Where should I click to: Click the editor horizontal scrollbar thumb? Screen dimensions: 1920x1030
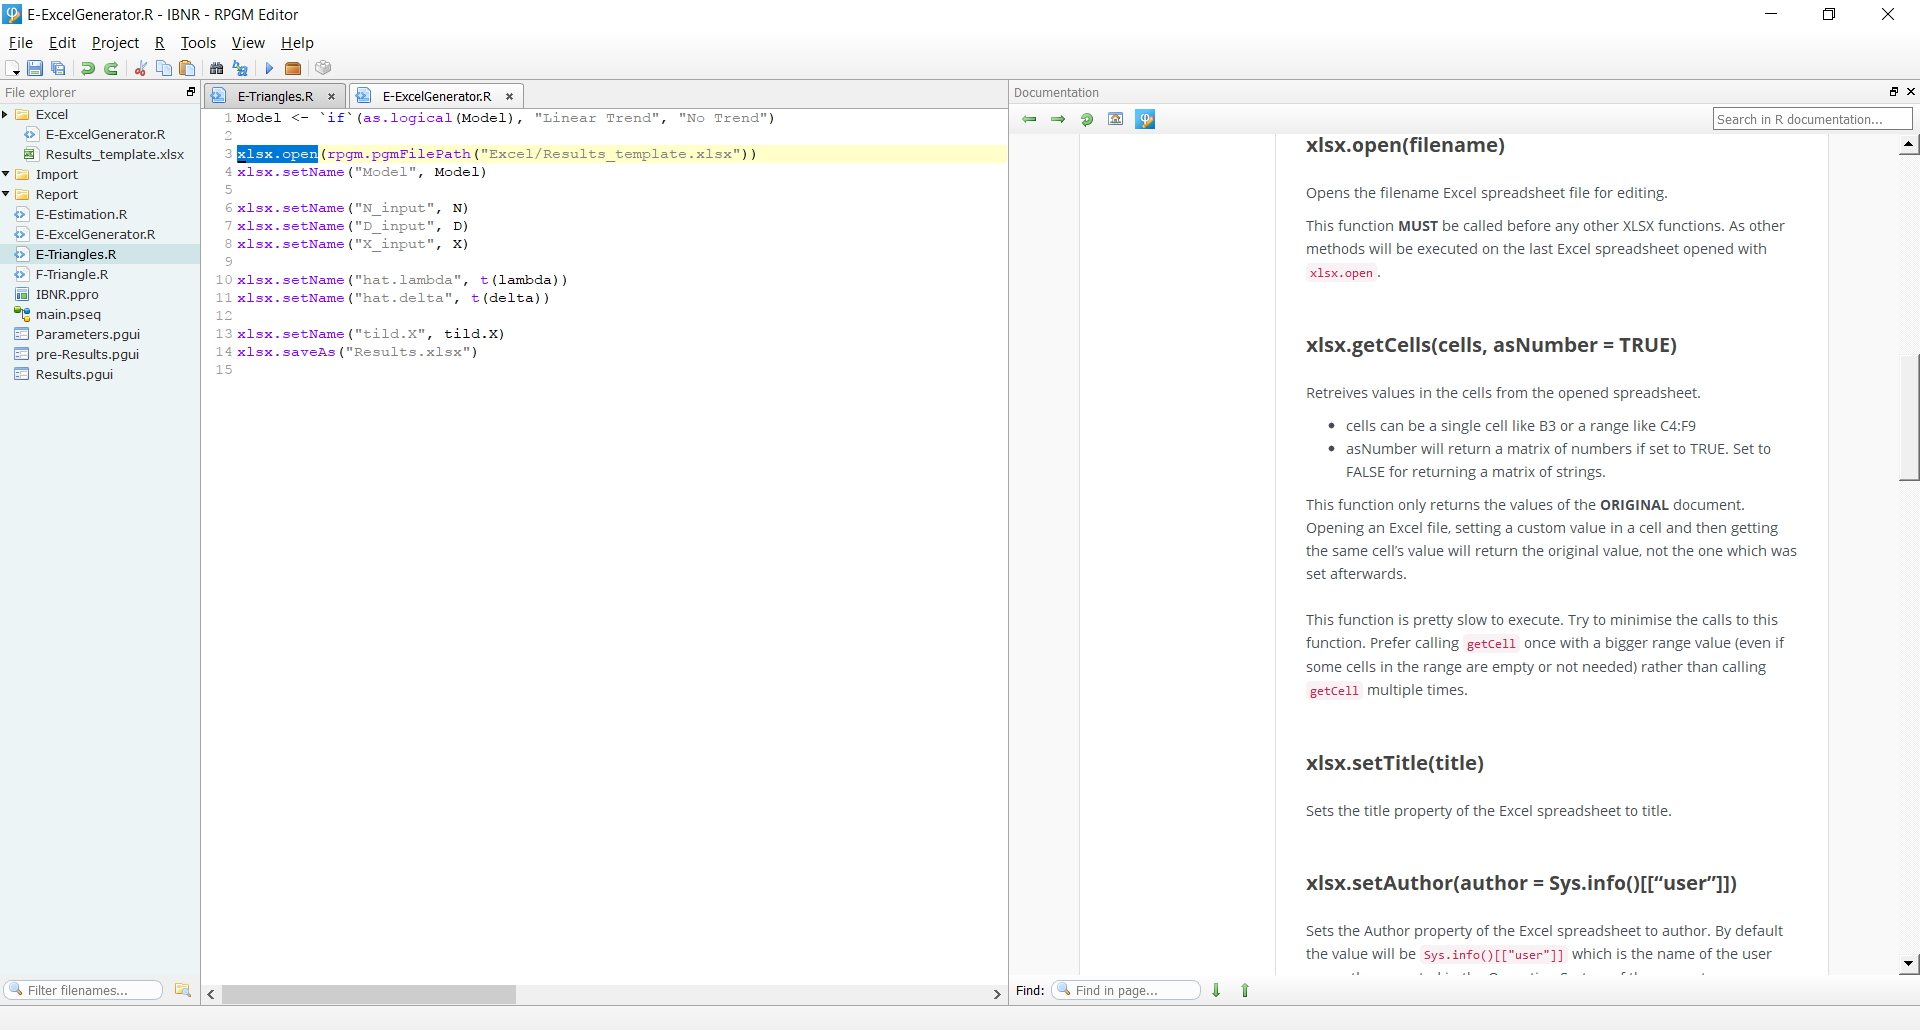[x=368, y=994]
